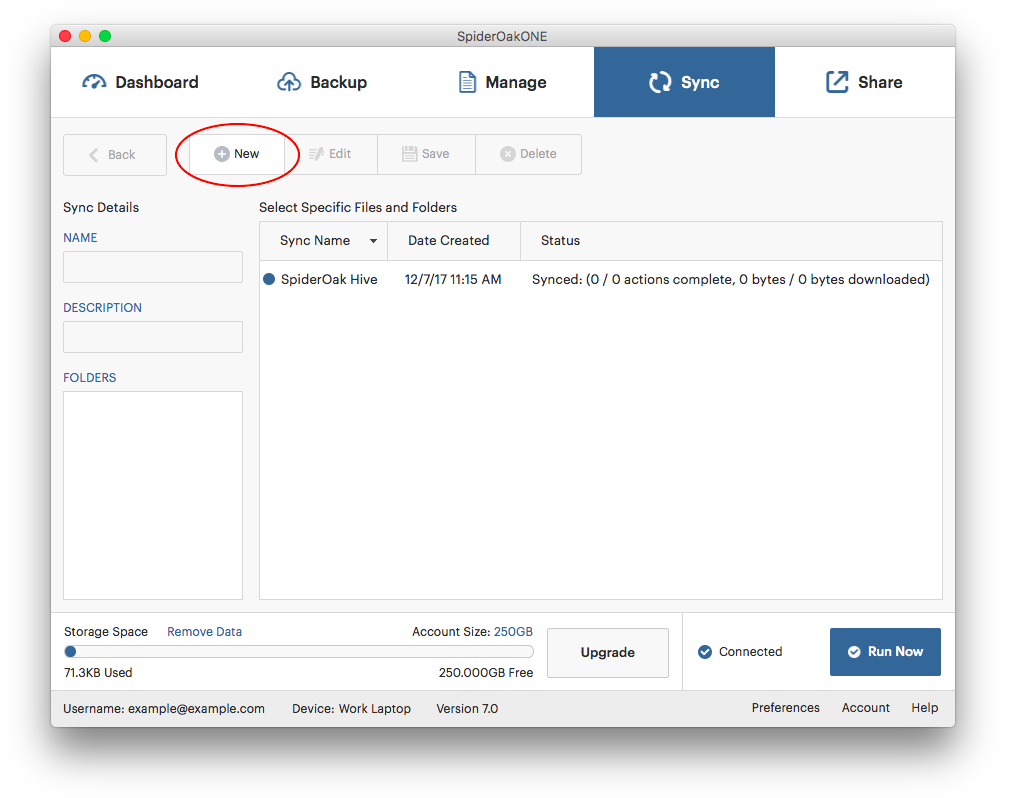The height and width of the screenshot is (798, 1026).
Task: Click the Sync tab circular arrows icon
Action: pyautogui.click(x=660, y=82)
